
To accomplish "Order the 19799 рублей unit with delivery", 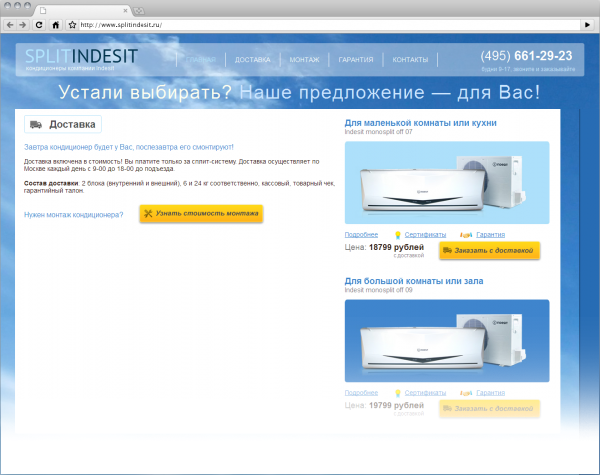I will [x=489, y=409].
